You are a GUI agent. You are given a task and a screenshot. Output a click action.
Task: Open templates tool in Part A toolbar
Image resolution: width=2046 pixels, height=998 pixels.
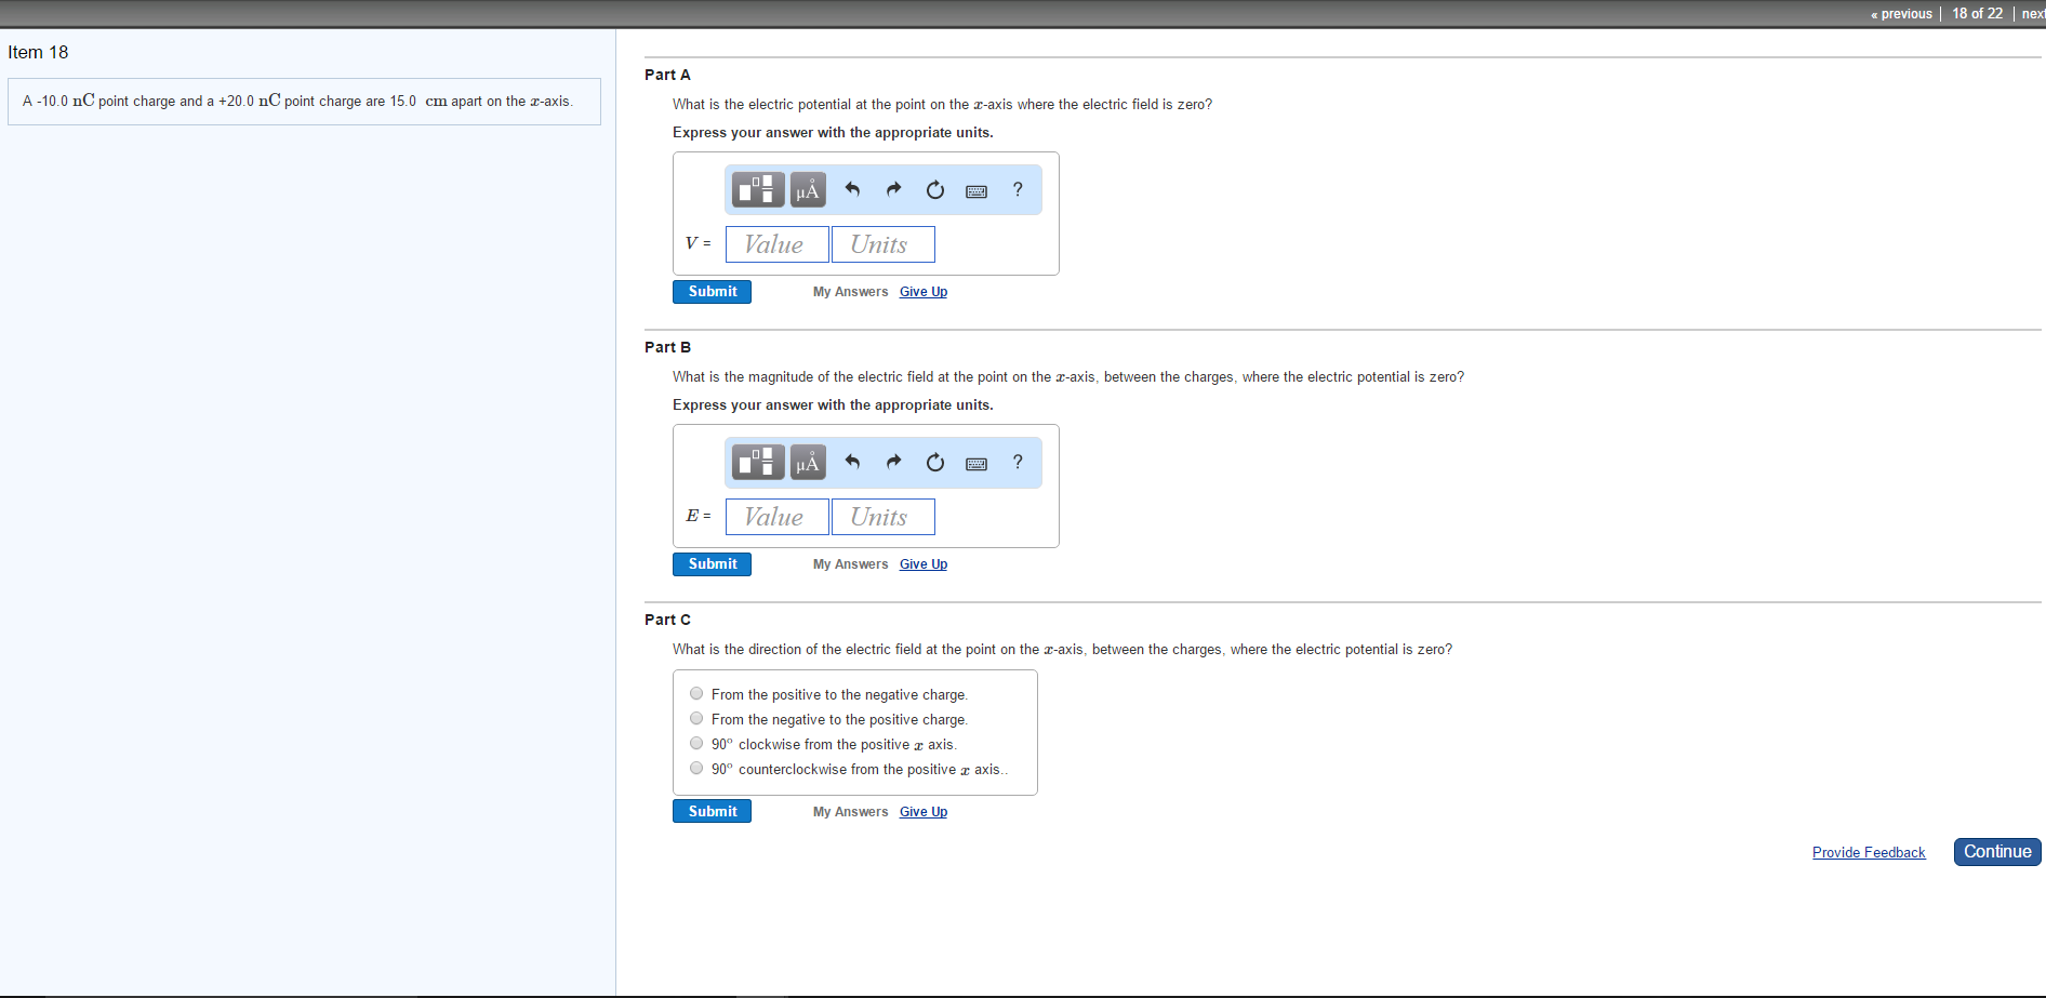757,190
